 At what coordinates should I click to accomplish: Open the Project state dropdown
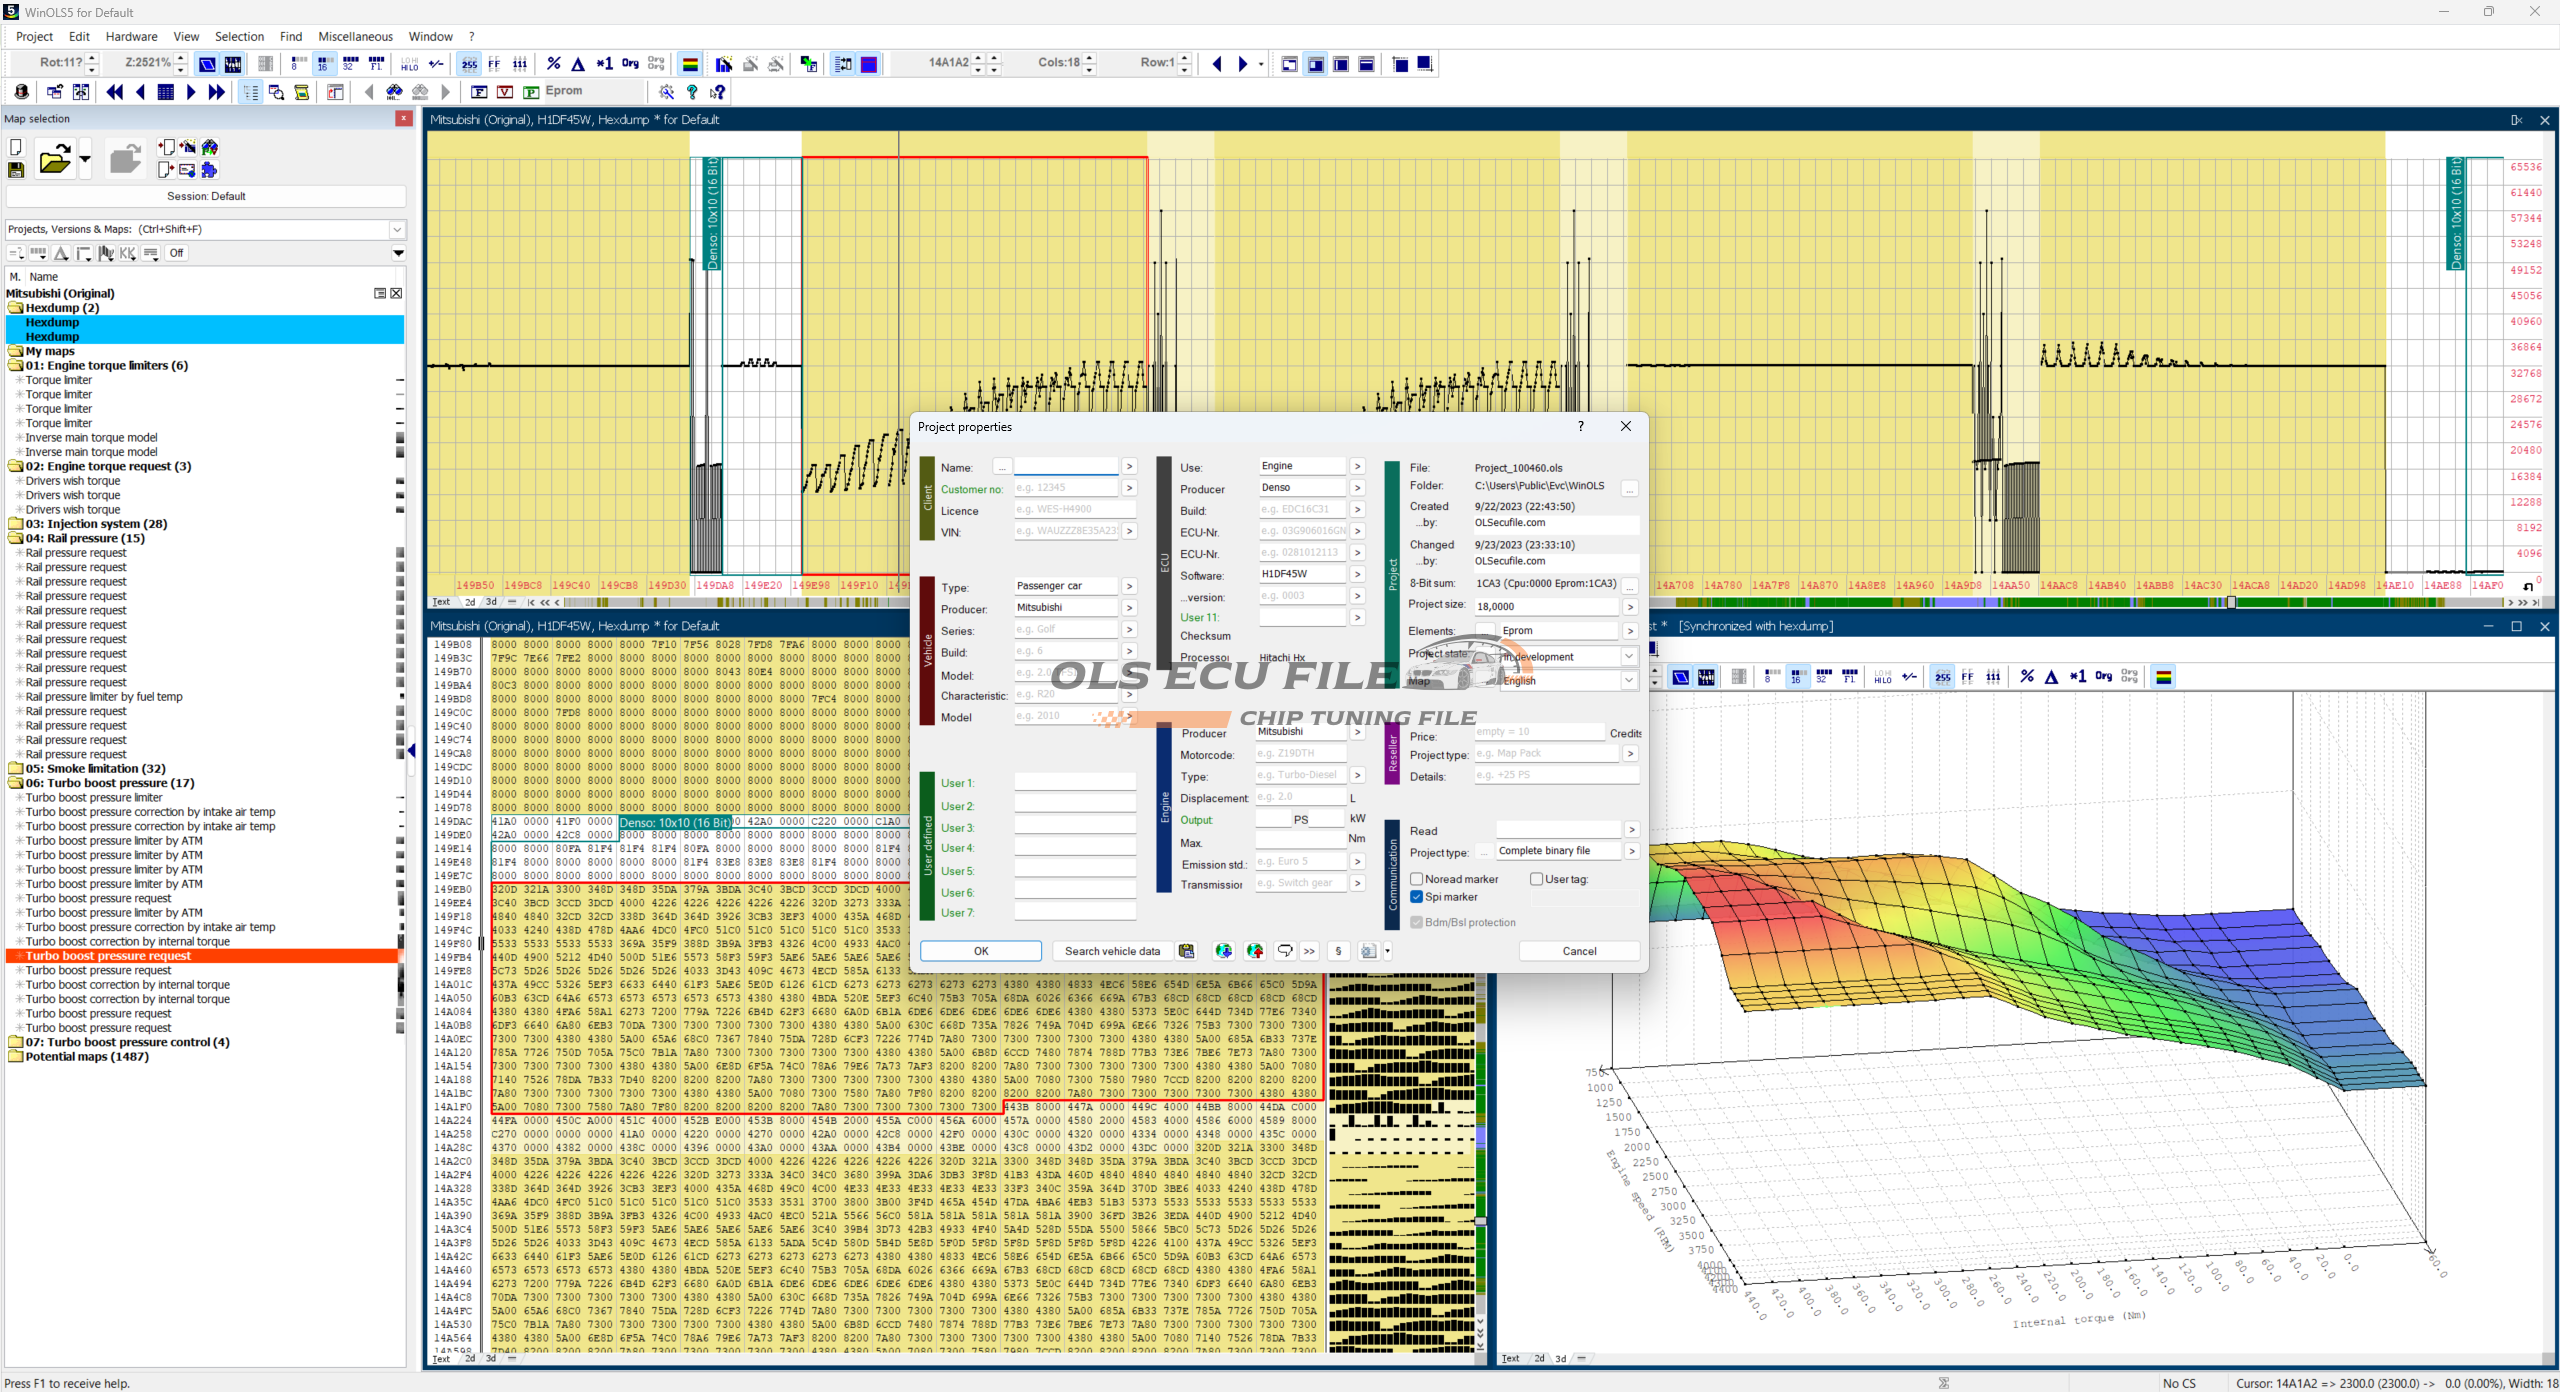click(x=1628, y=657)
